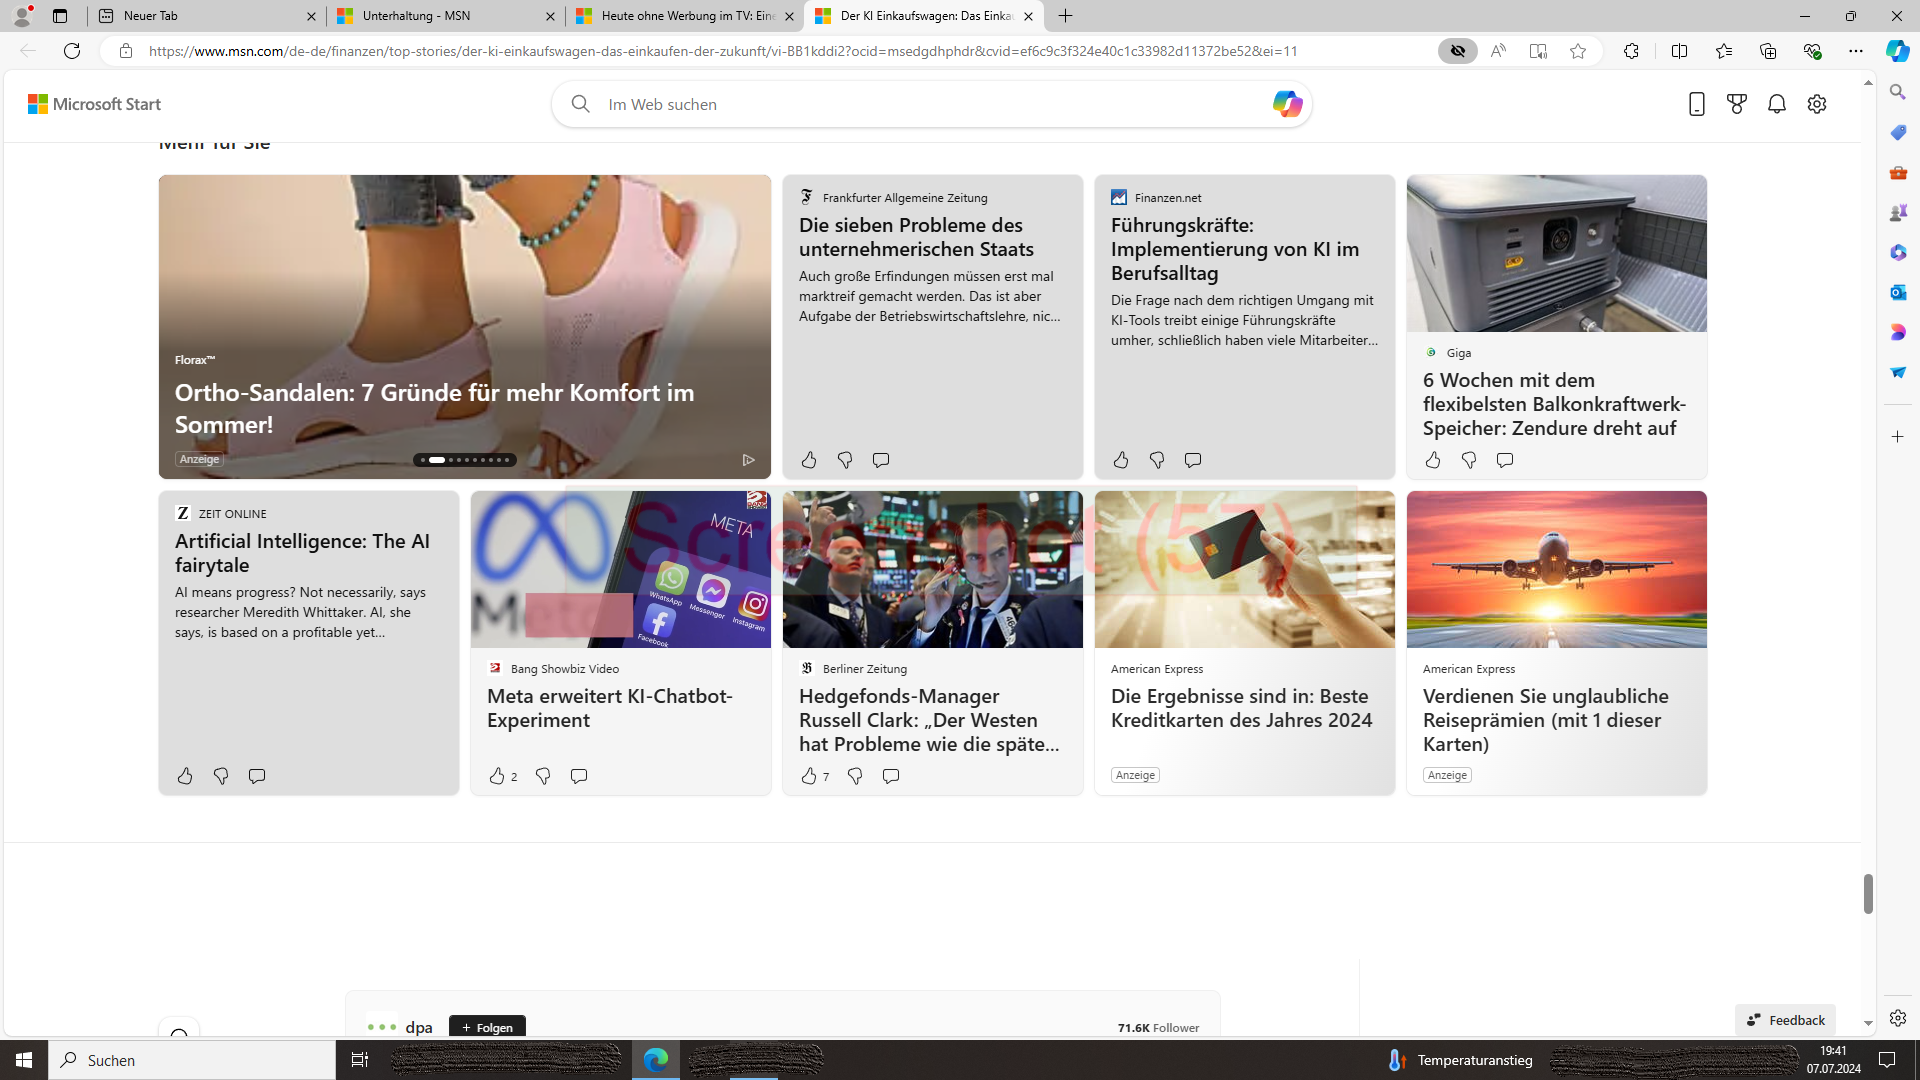Click the mobile phone icon in header
1920x1080 pixels.
coord(1696,104)
